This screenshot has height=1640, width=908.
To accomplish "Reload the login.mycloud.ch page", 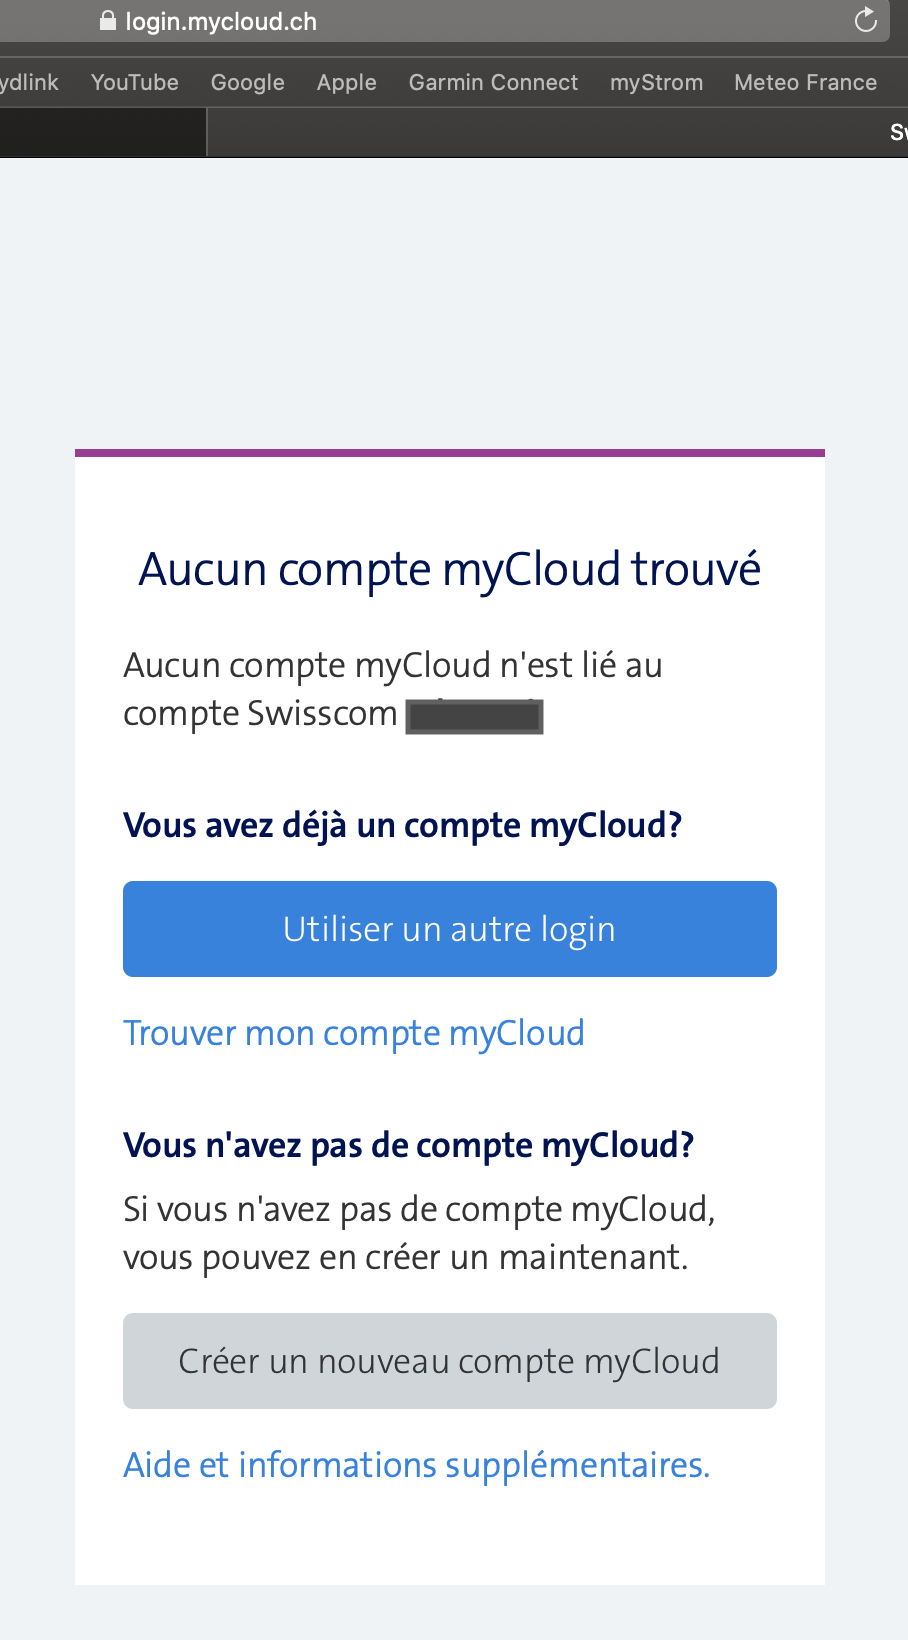I will click(866, 19).
